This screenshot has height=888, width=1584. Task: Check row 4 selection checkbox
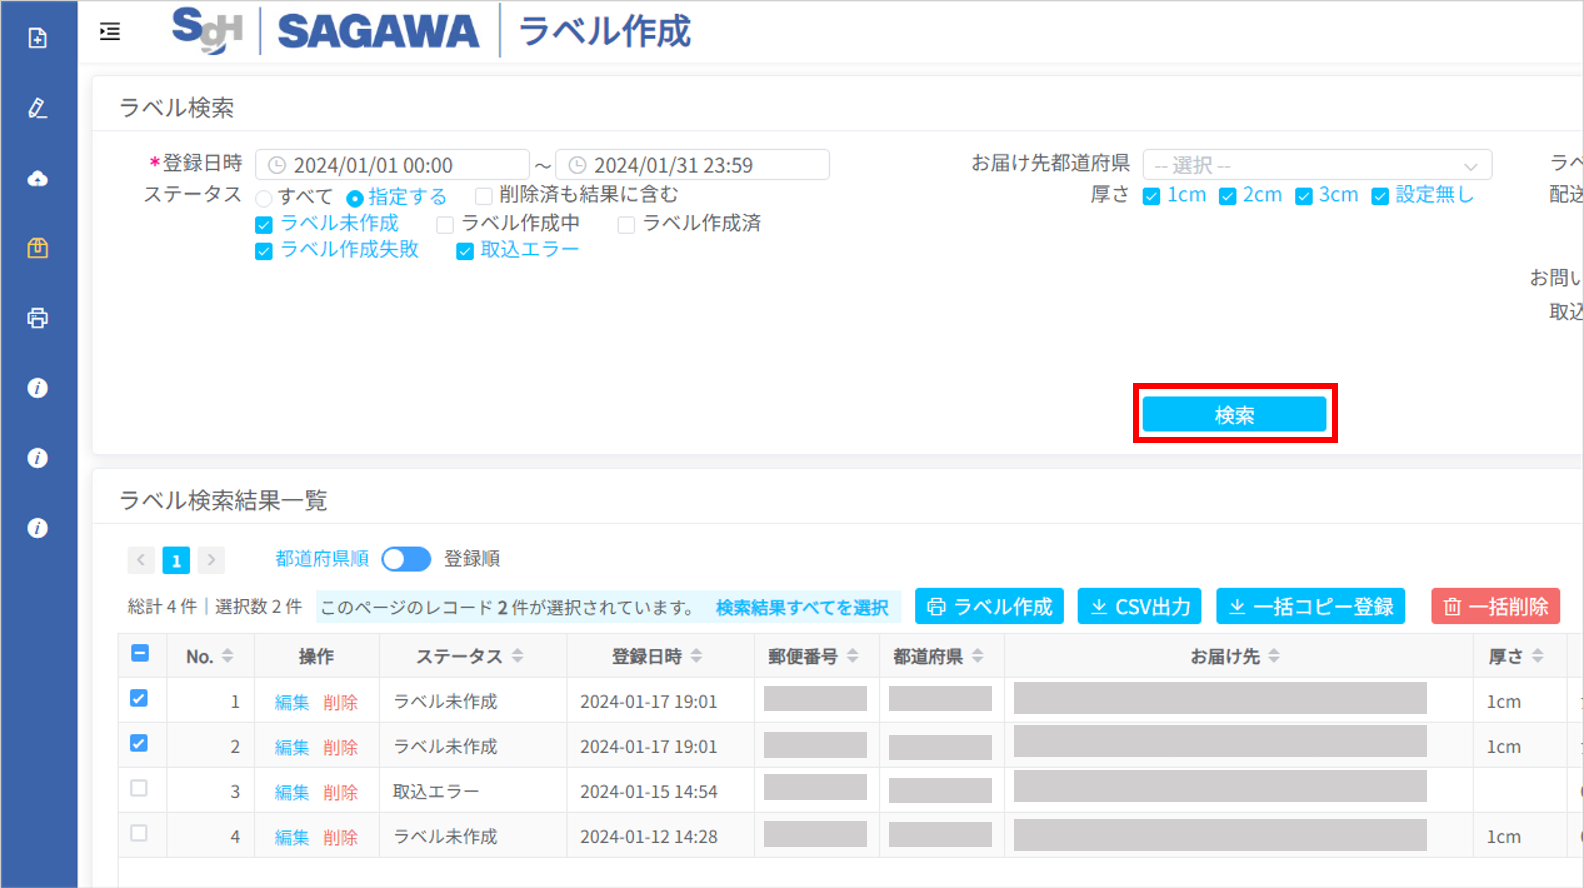click(x=139, y=833)
